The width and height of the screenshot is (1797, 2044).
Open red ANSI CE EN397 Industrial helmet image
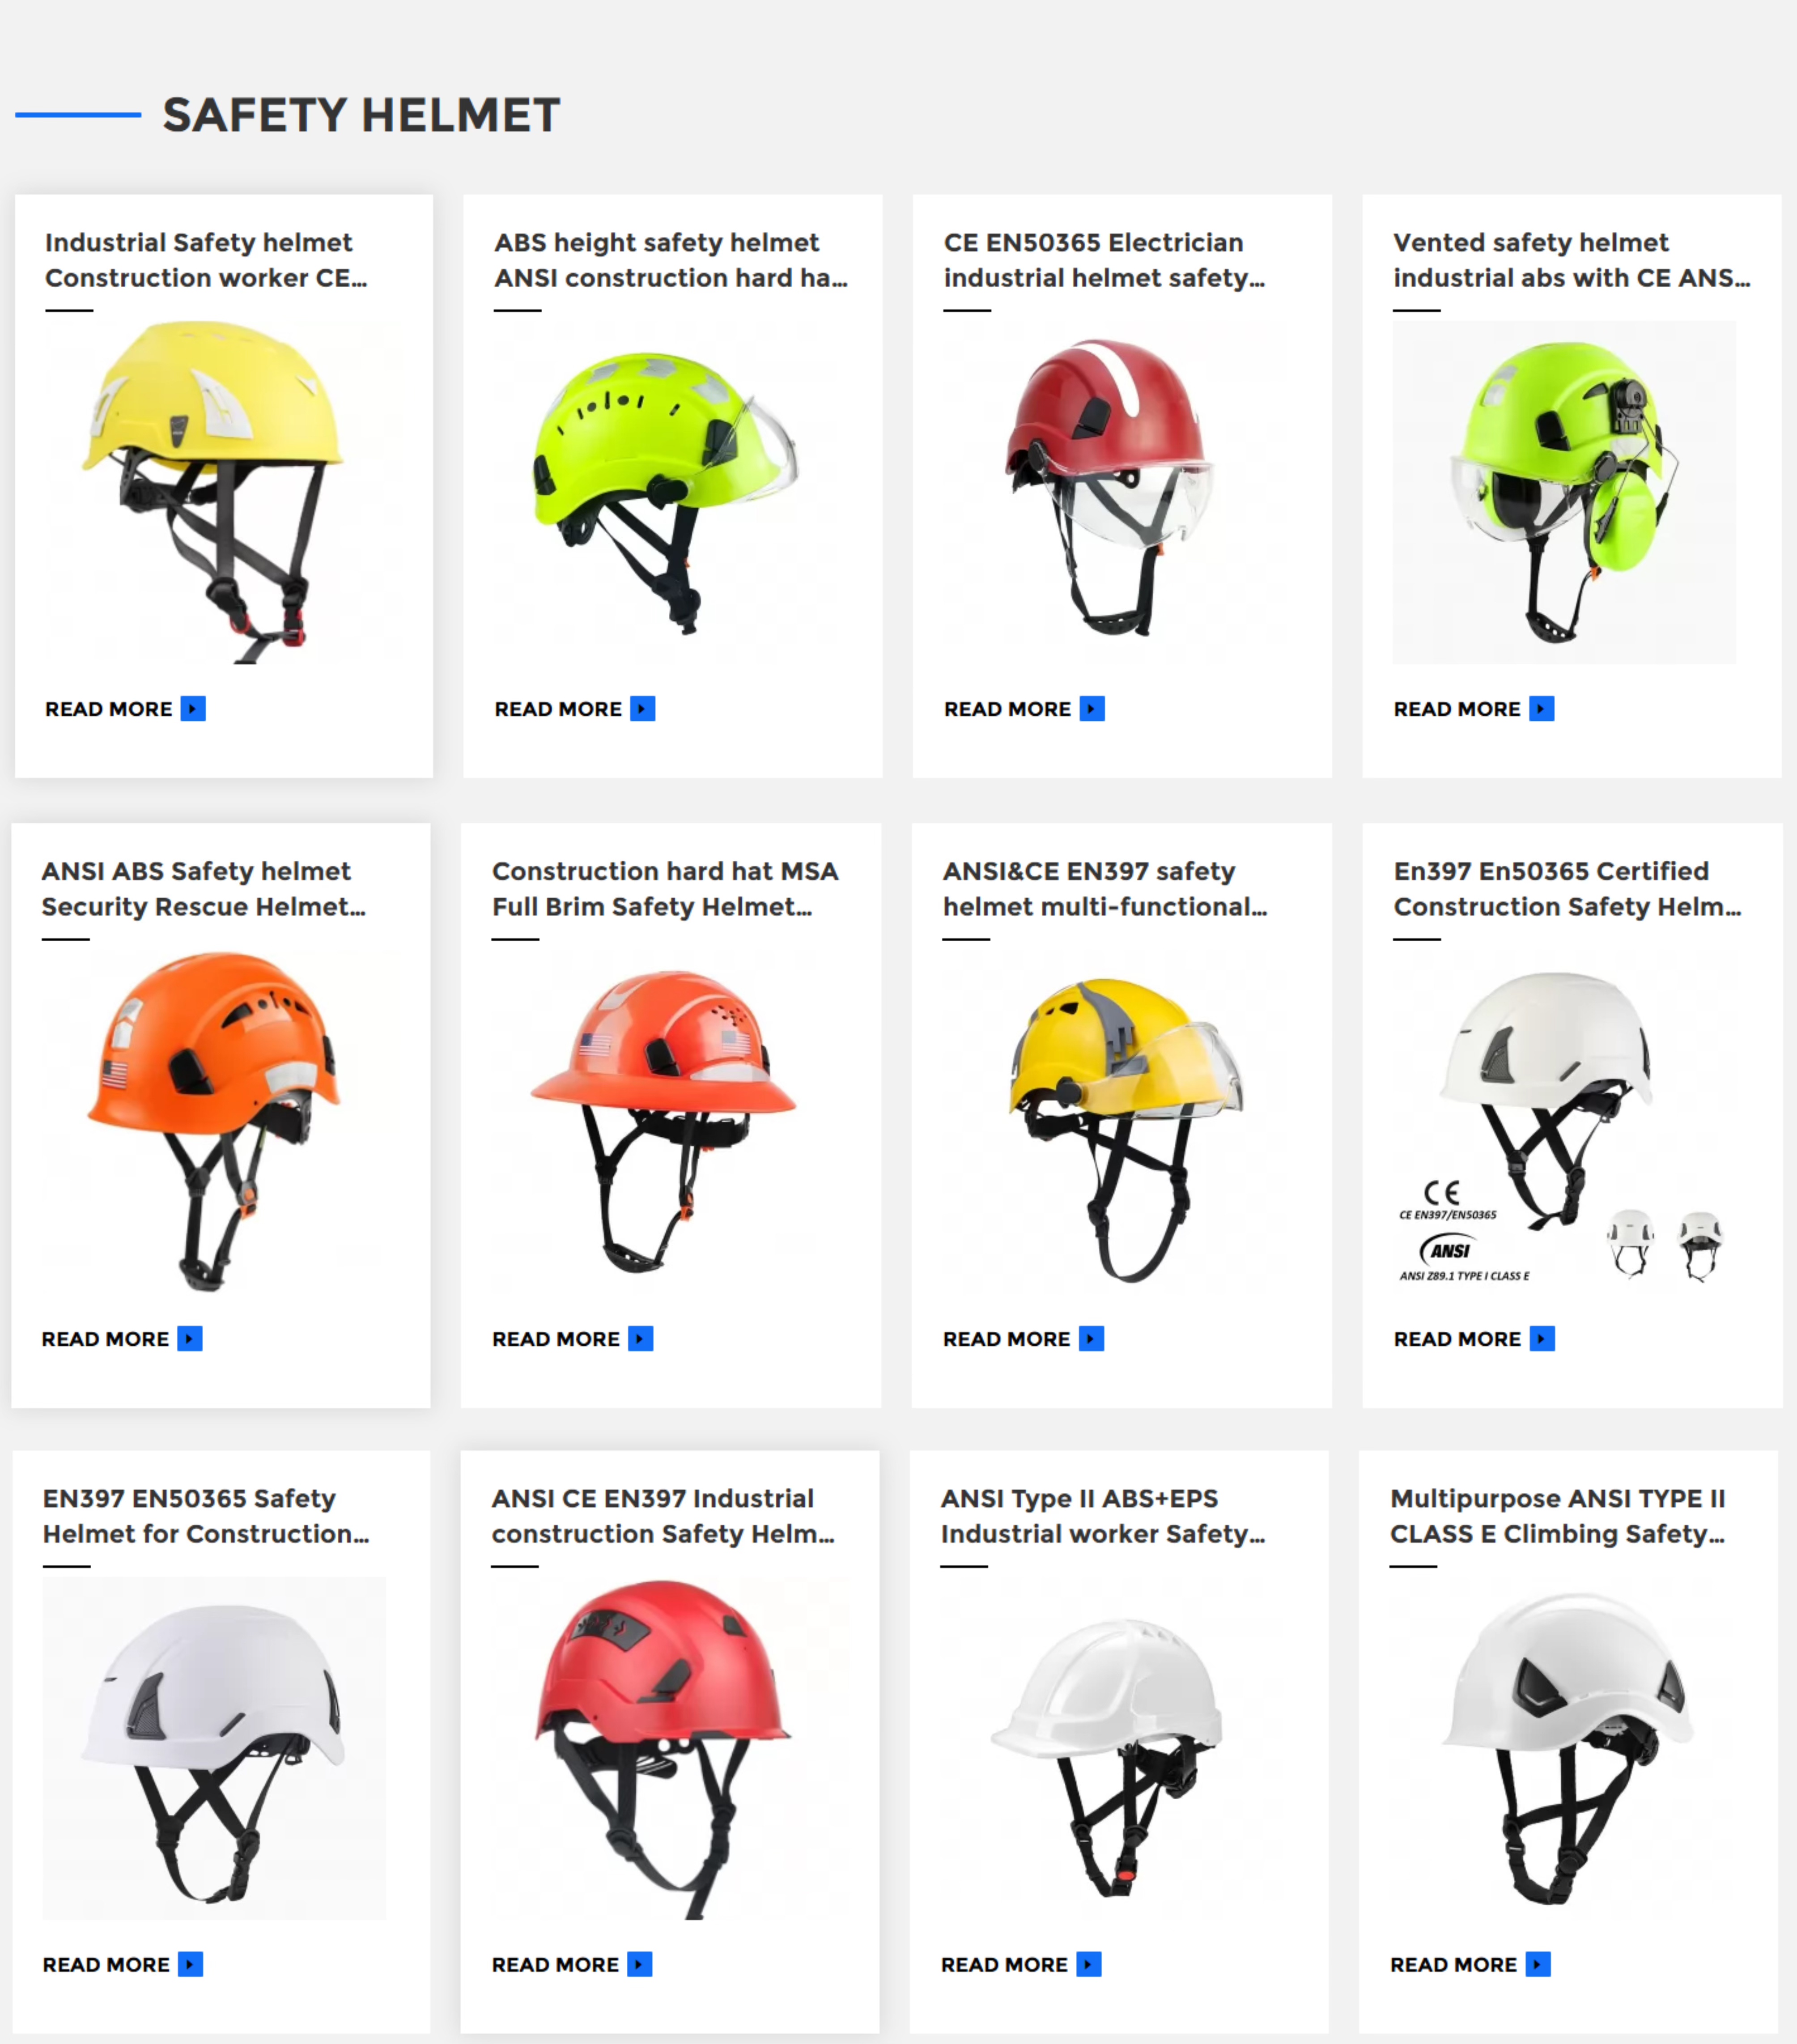pos(663,1748)
